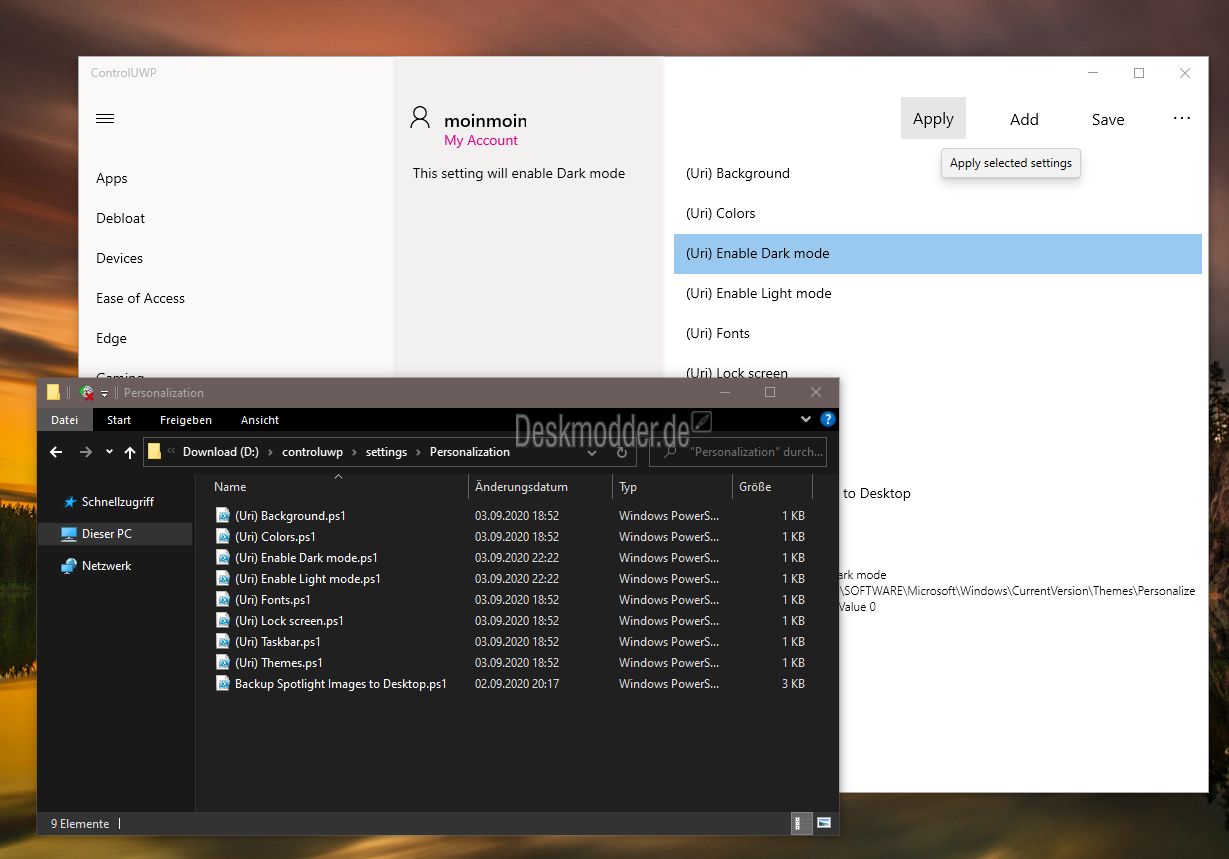Click the (Uri) Fonts.ps1 file icon
Screen dimensions: 1229x859
tap(223, 600)
